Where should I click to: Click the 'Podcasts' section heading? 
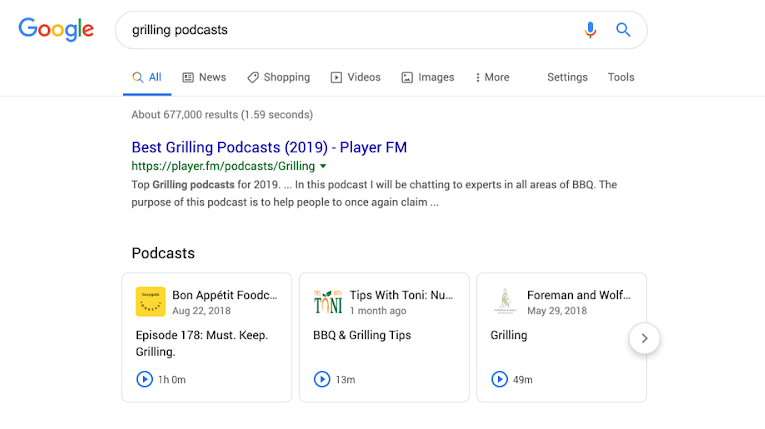[163, 253]
